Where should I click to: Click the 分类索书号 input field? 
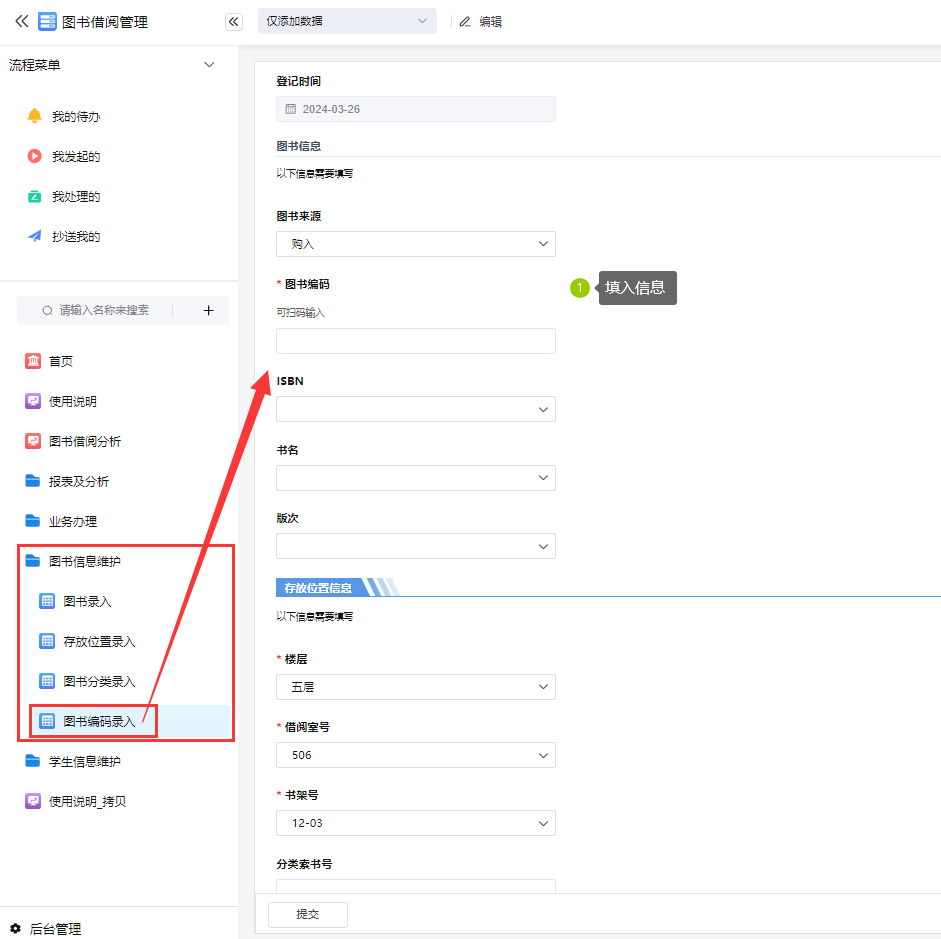click(x=416, y=886)
